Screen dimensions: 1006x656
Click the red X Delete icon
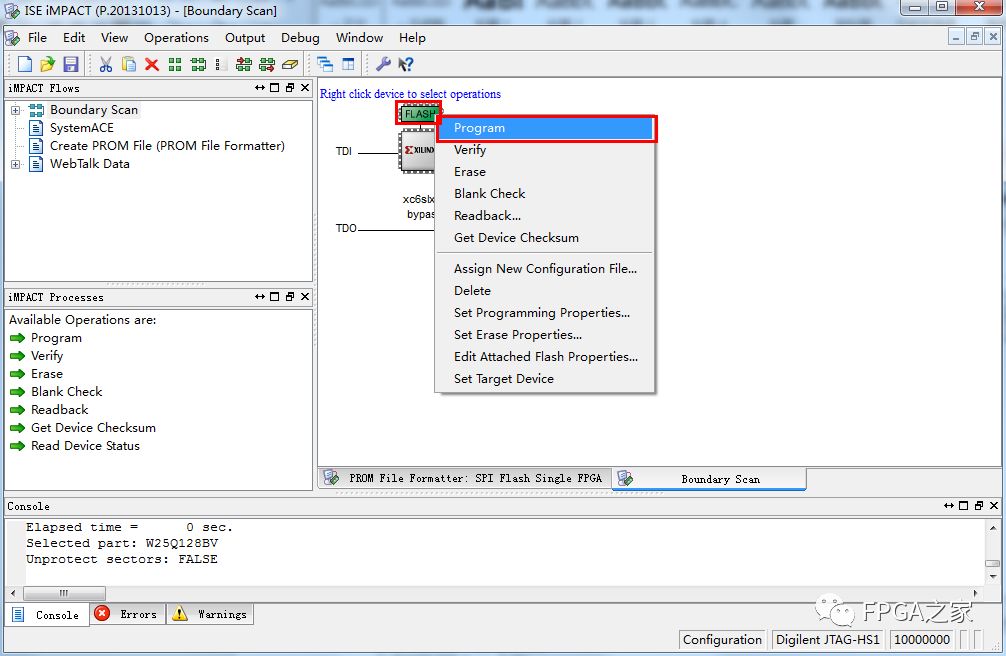[152, 64]
